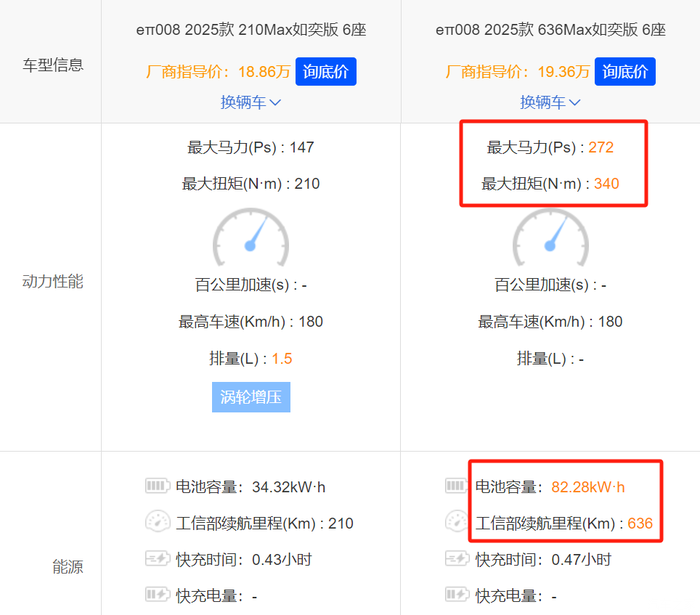Click fast-charge time icon beside 0.43小时
Image resolution: width=700 pixels, height=615 pixels.
click(158, 559)
